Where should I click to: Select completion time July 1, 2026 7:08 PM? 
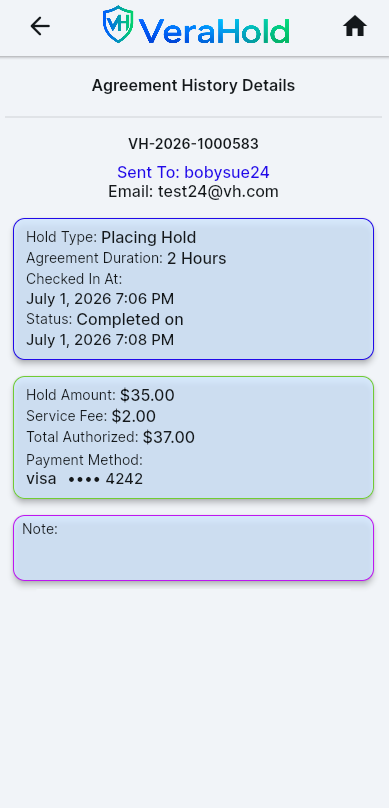(100, 340)
